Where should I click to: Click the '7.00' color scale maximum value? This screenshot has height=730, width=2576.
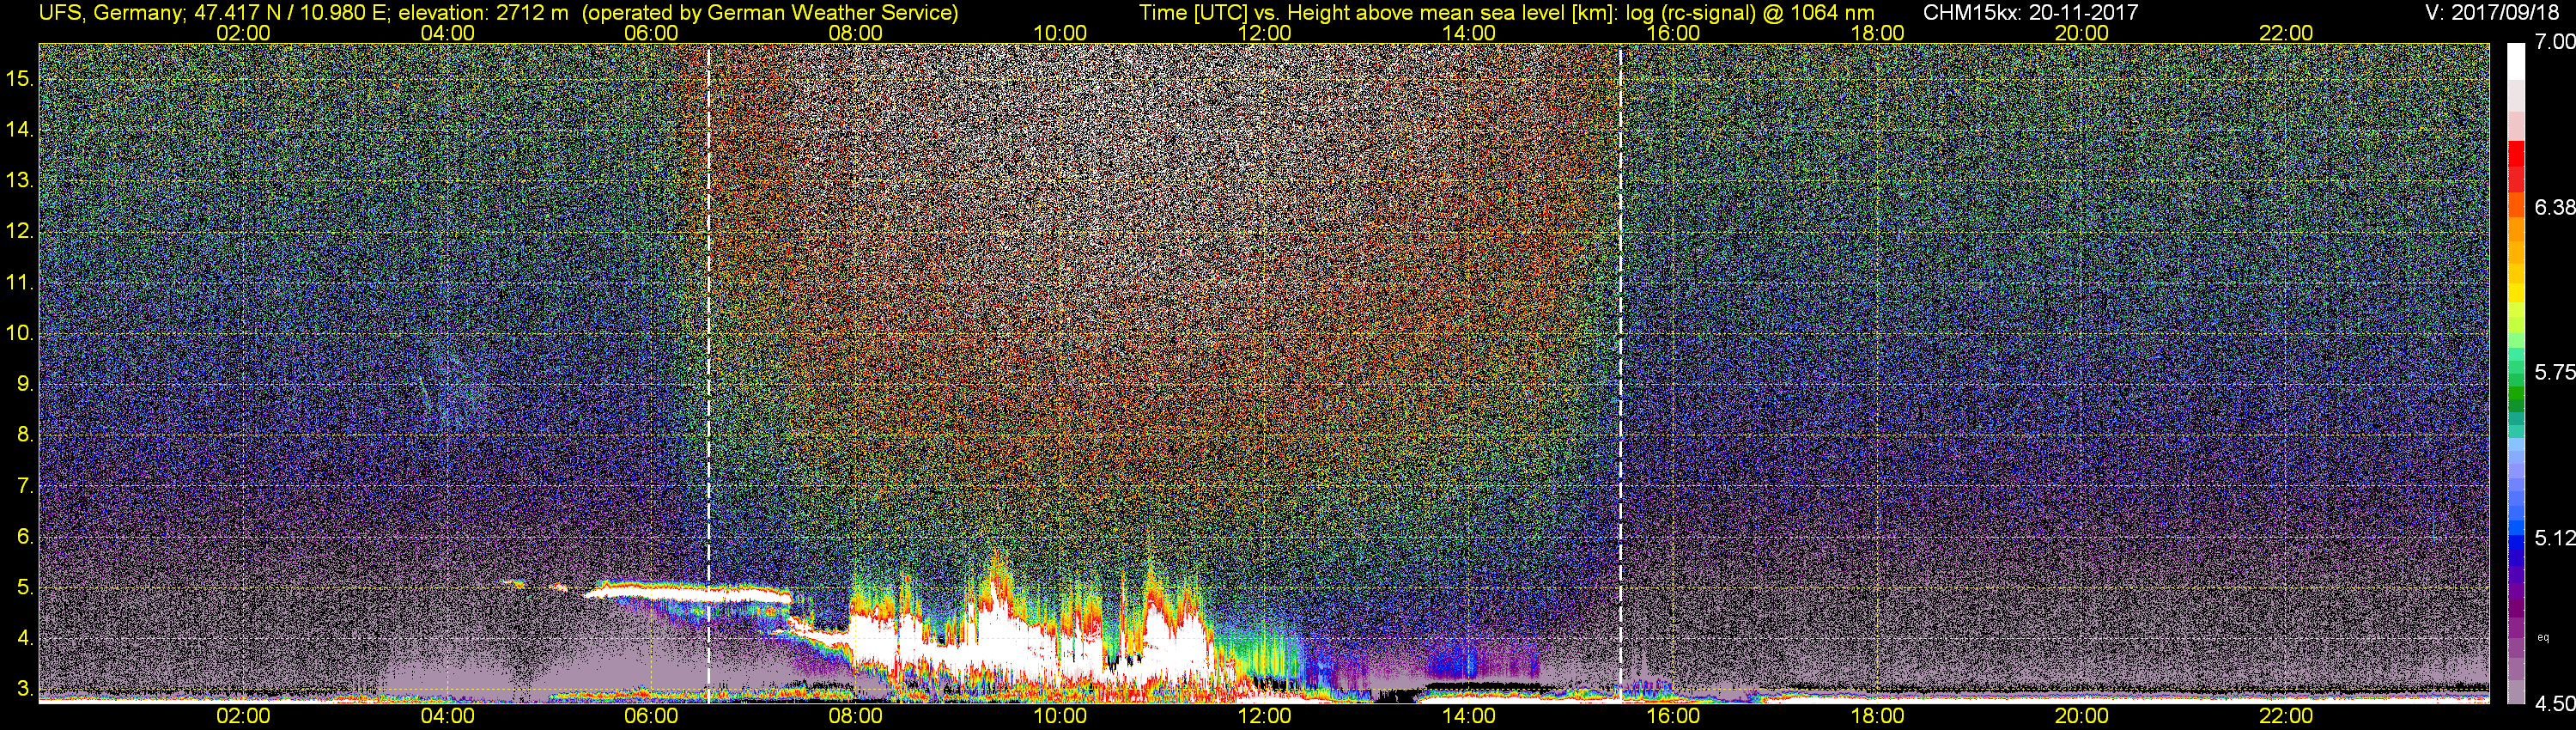tap(2555, 42)
